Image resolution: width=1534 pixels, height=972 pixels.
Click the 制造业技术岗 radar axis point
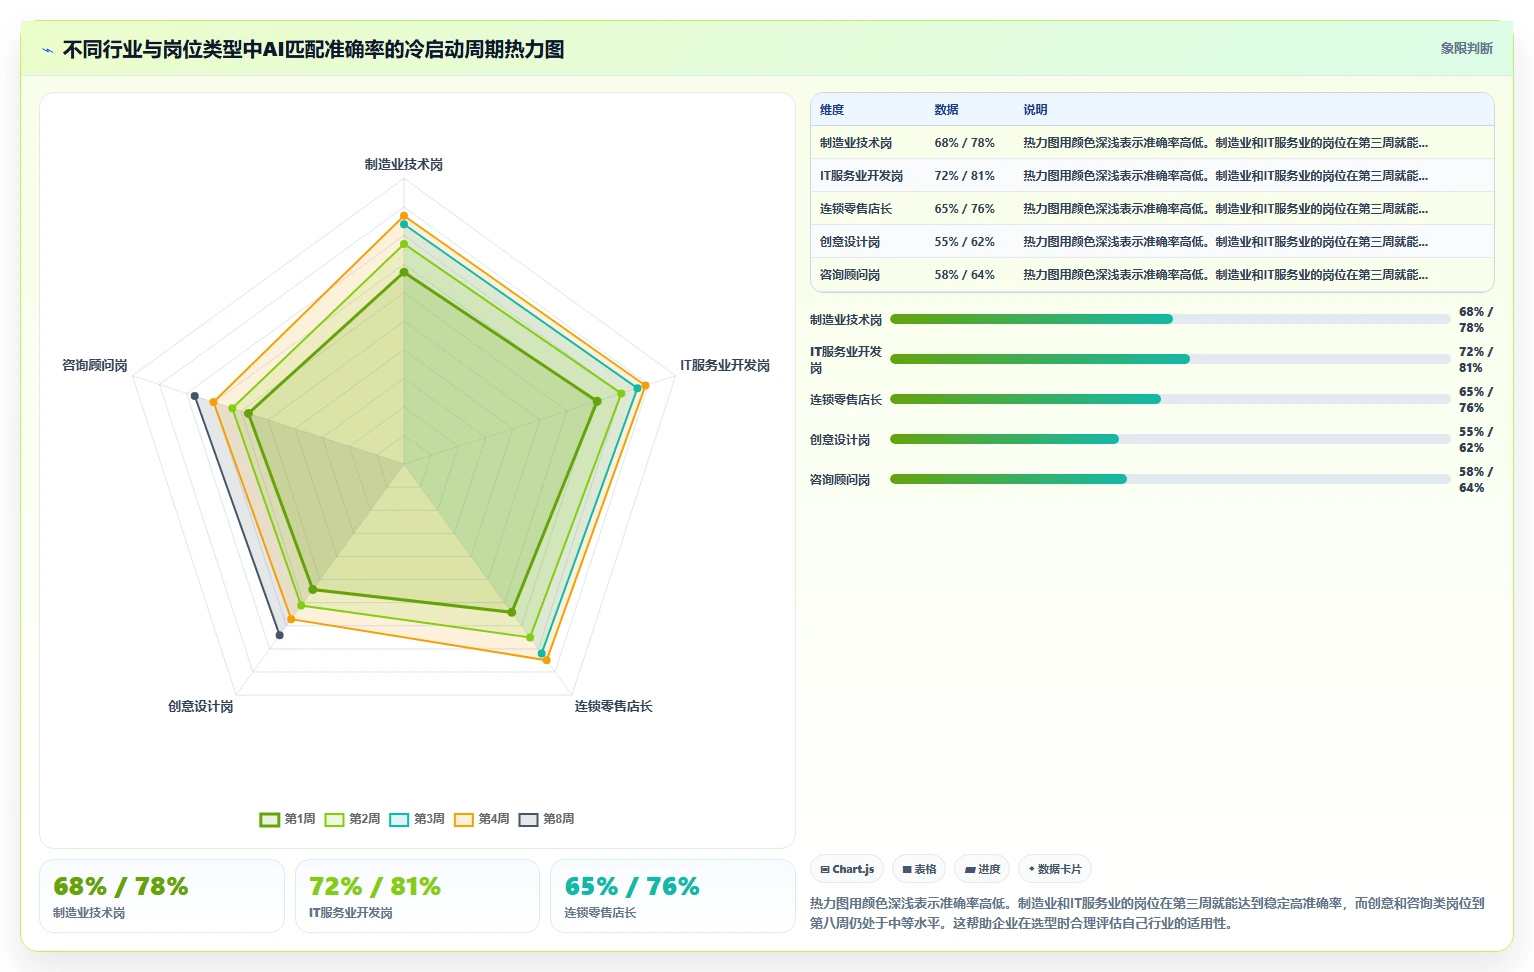coord(404,164)
